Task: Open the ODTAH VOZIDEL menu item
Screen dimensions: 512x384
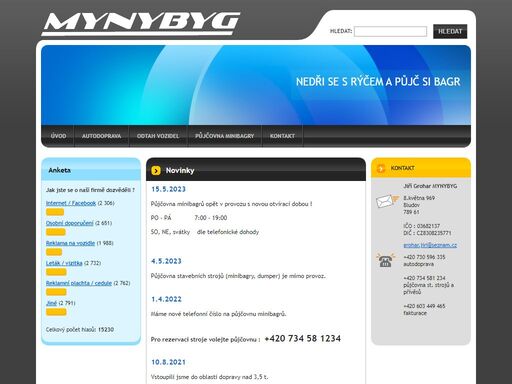Action: coord(158,136)
